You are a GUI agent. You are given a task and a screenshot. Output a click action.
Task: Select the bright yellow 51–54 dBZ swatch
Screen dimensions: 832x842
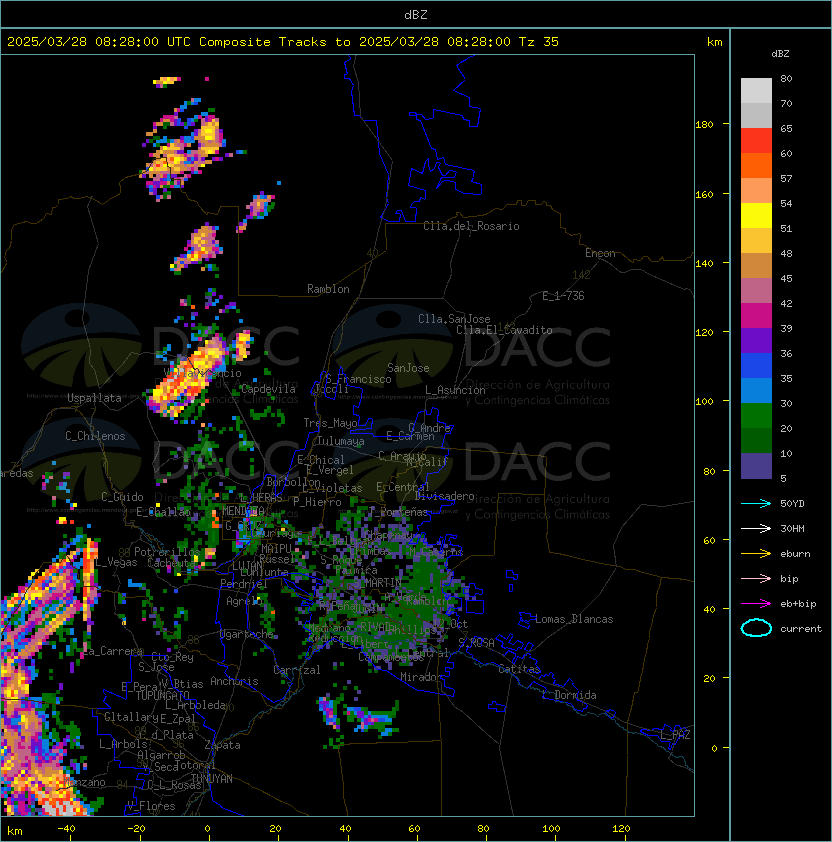(x=756, y=215)
